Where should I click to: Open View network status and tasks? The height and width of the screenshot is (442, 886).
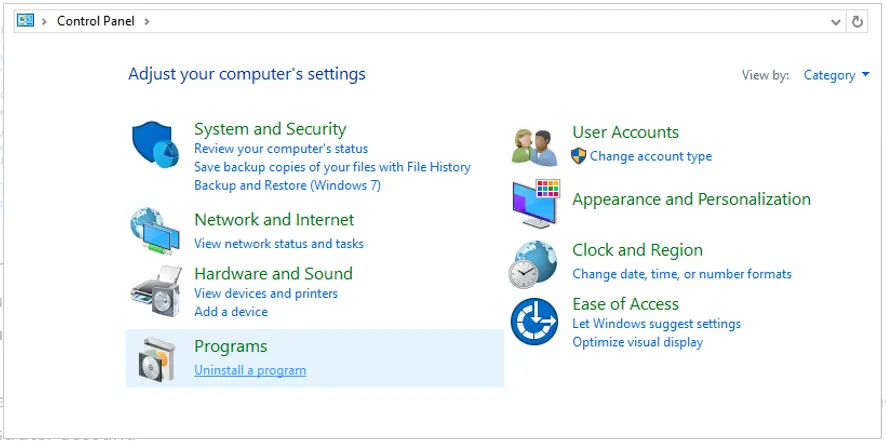click(x=279, y=244)
